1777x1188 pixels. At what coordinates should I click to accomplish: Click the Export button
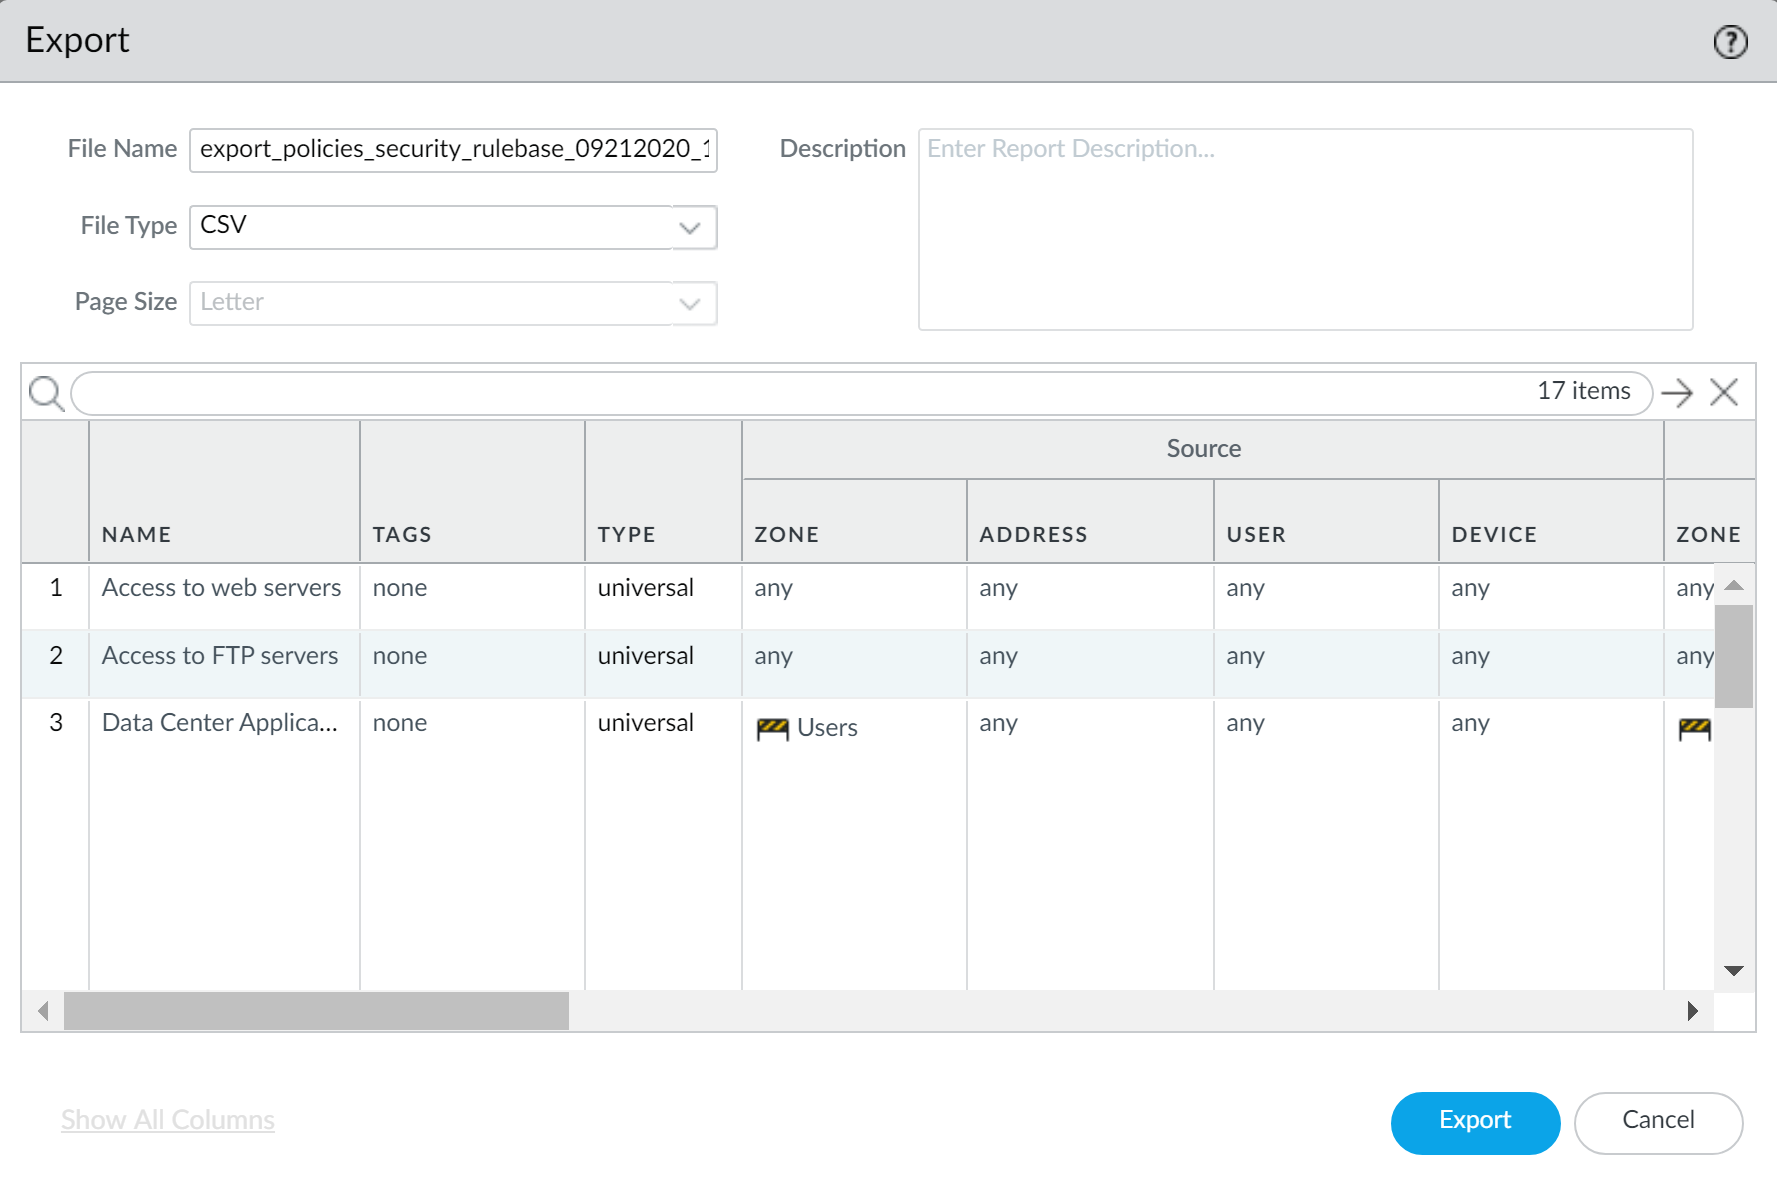click(1475, 1121)
